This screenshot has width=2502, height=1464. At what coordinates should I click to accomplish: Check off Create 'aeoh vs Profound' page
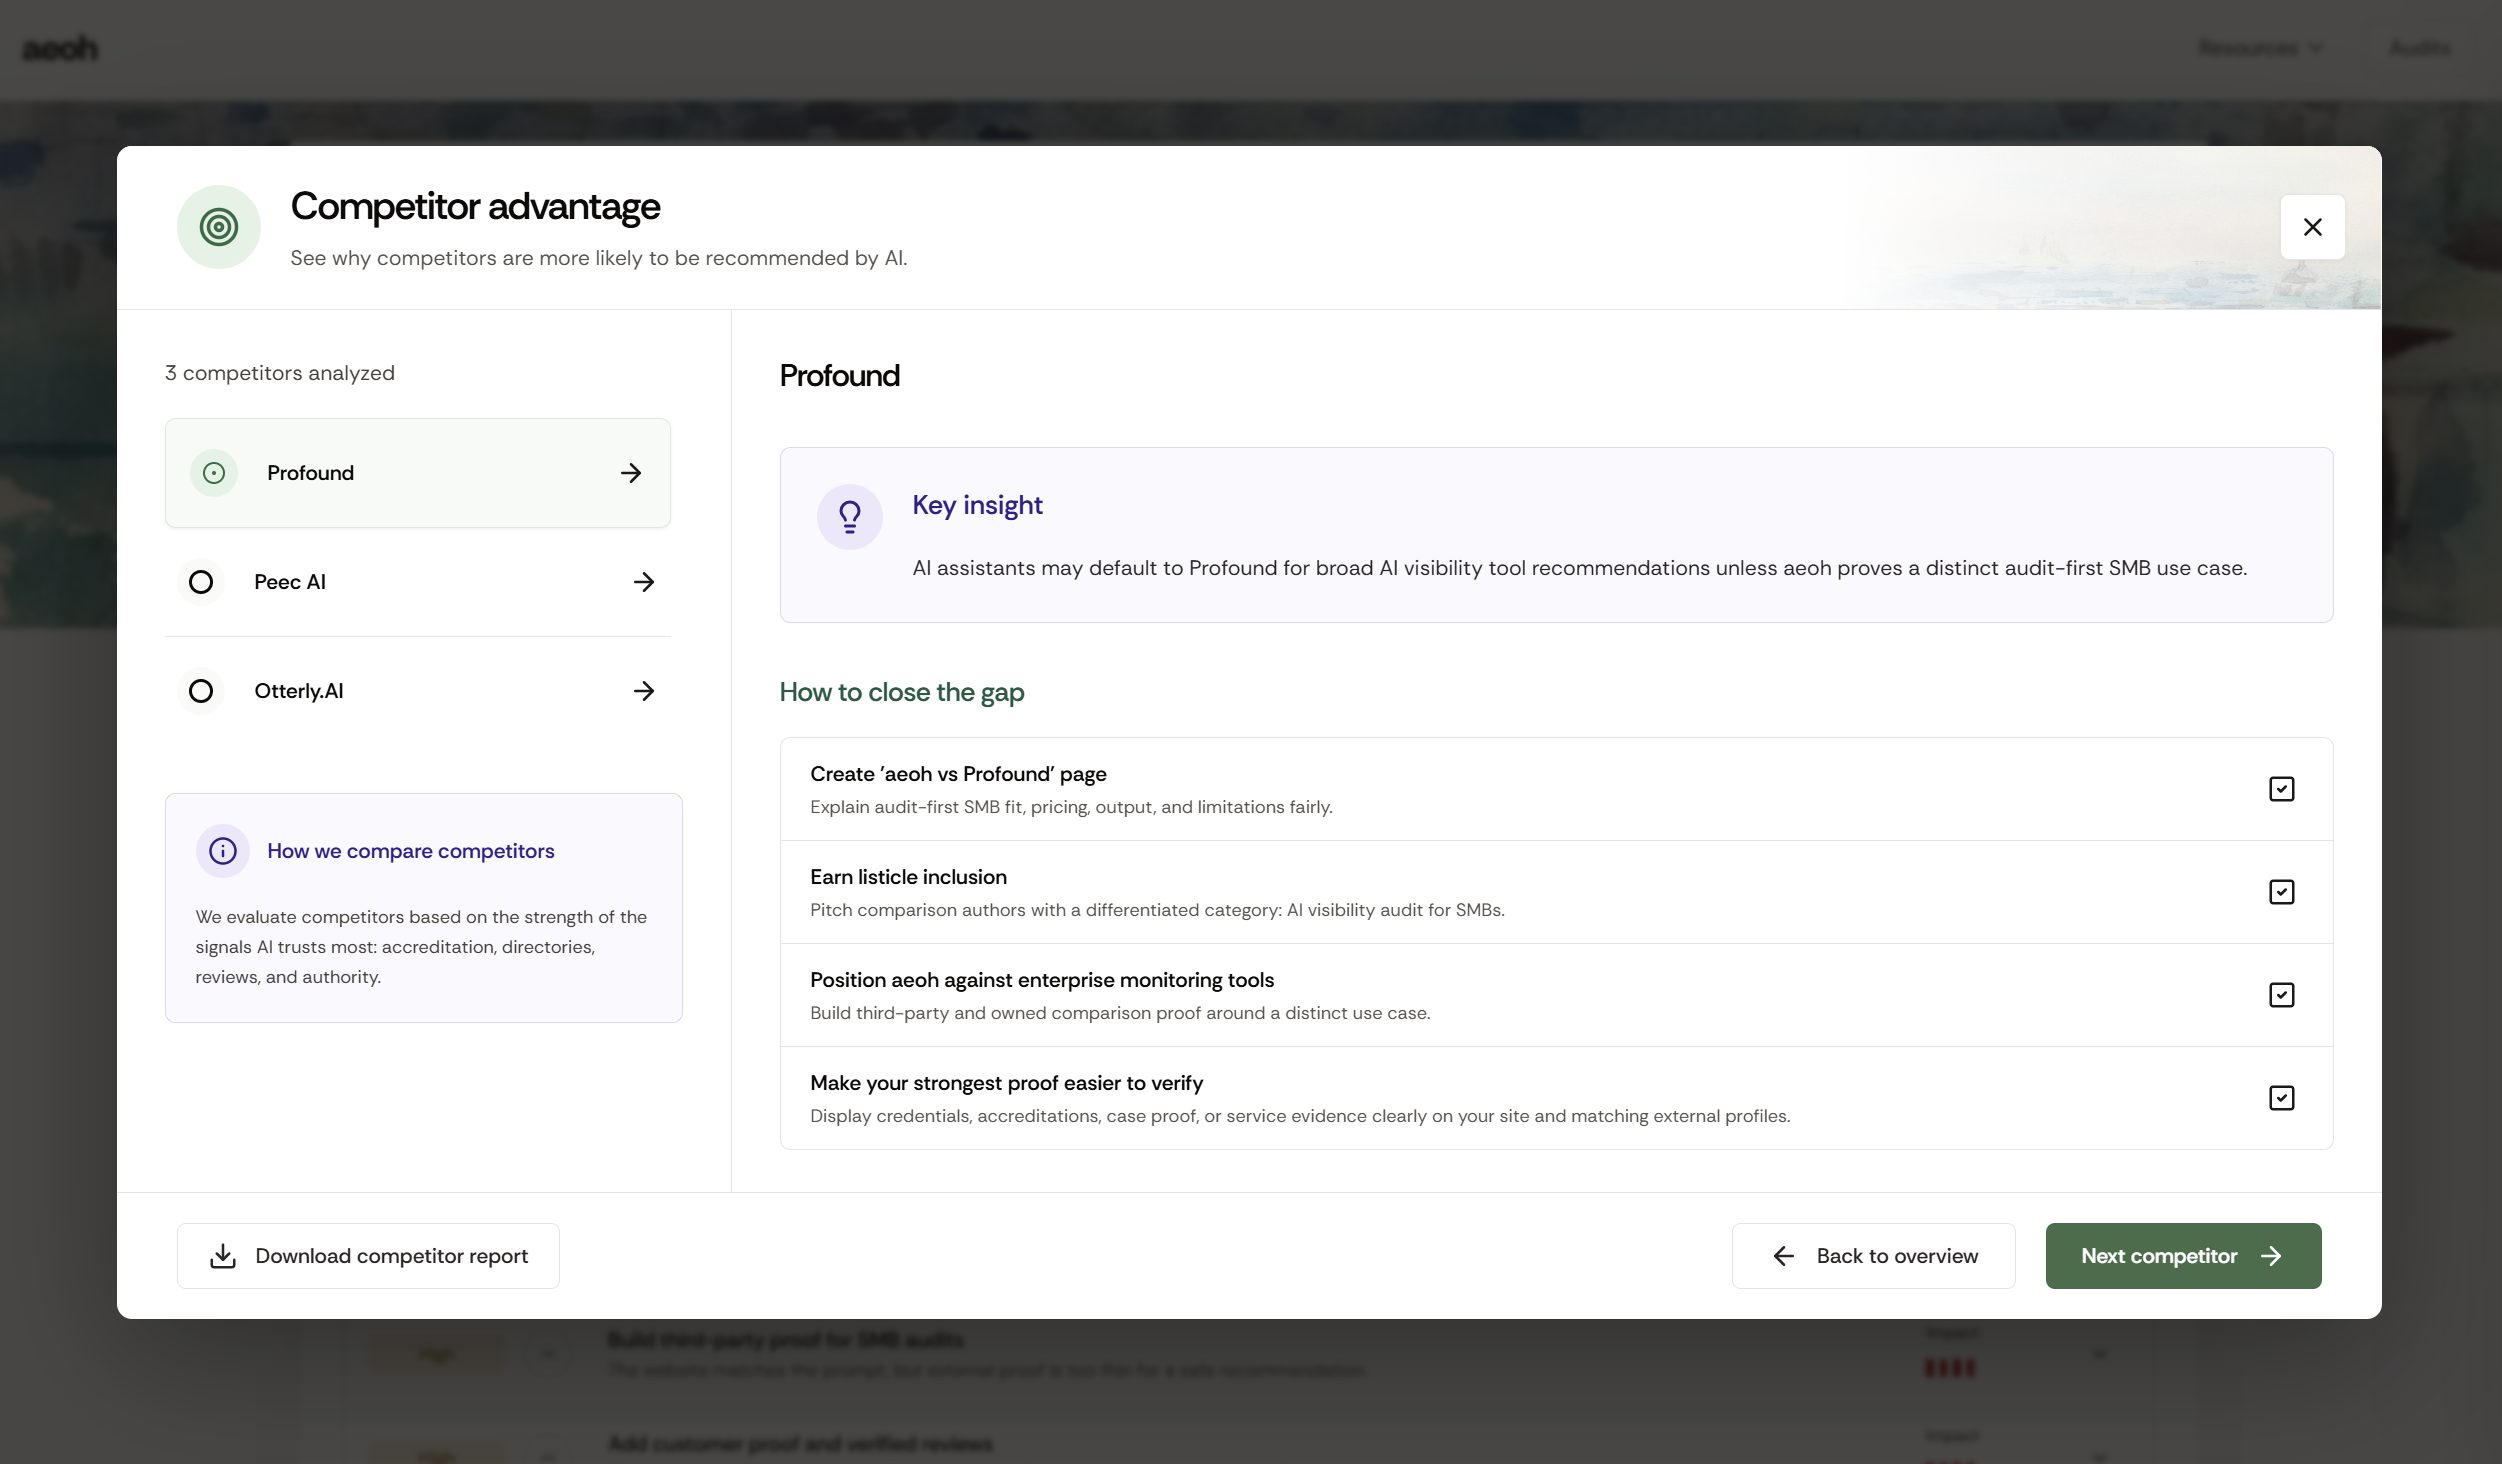point(2281,789)
